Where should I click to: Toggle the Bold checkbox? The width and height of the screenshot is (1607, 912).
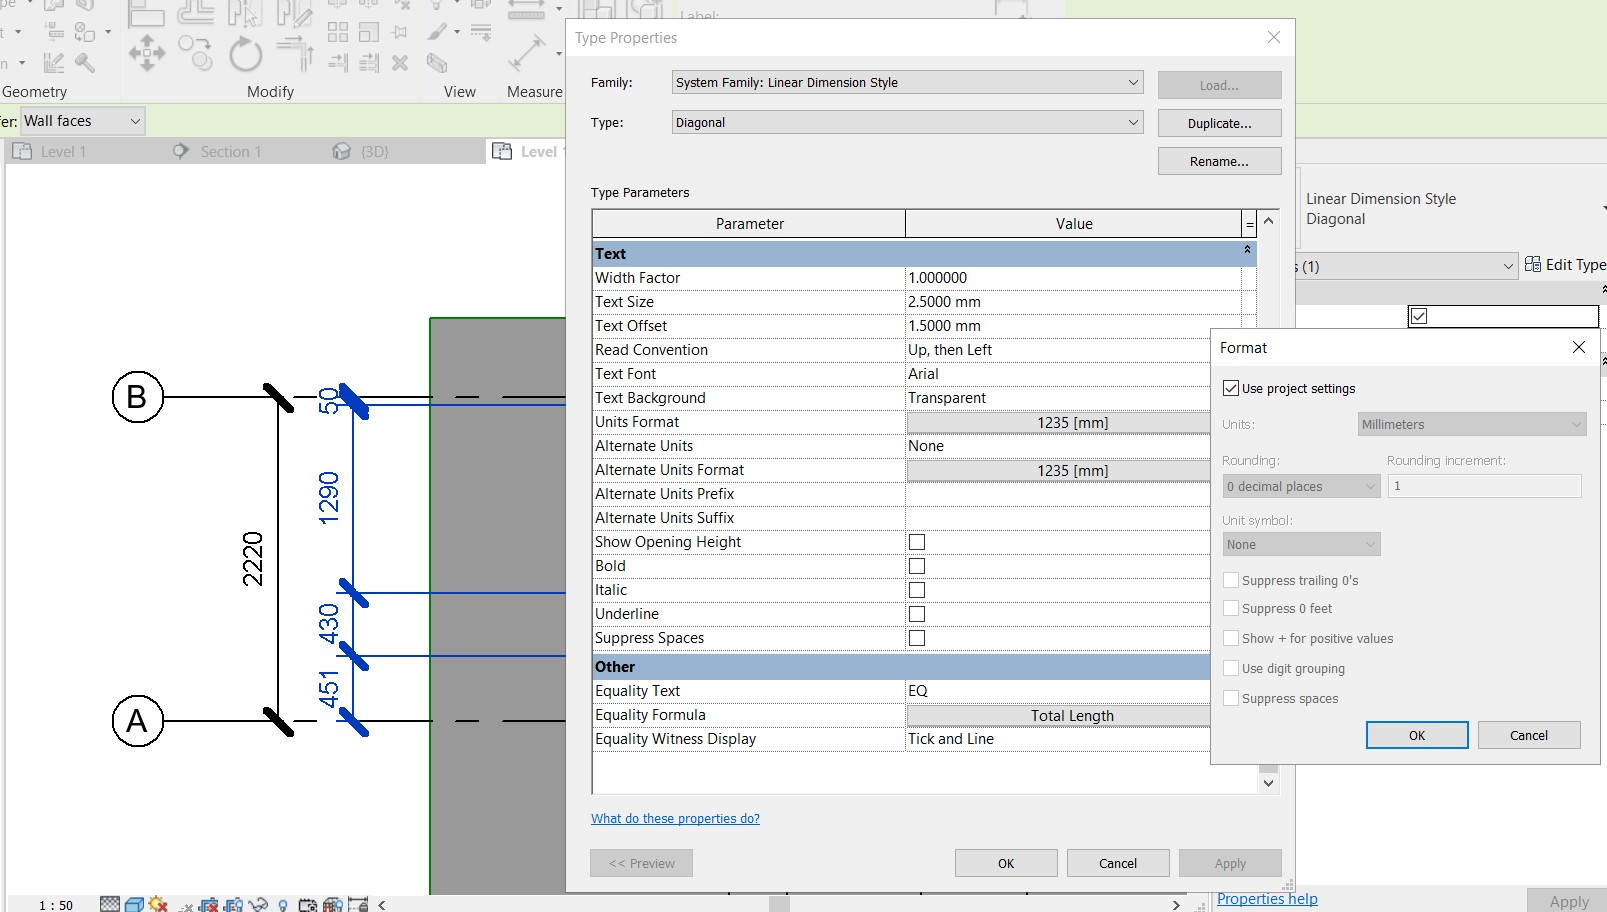pos(917,566)
